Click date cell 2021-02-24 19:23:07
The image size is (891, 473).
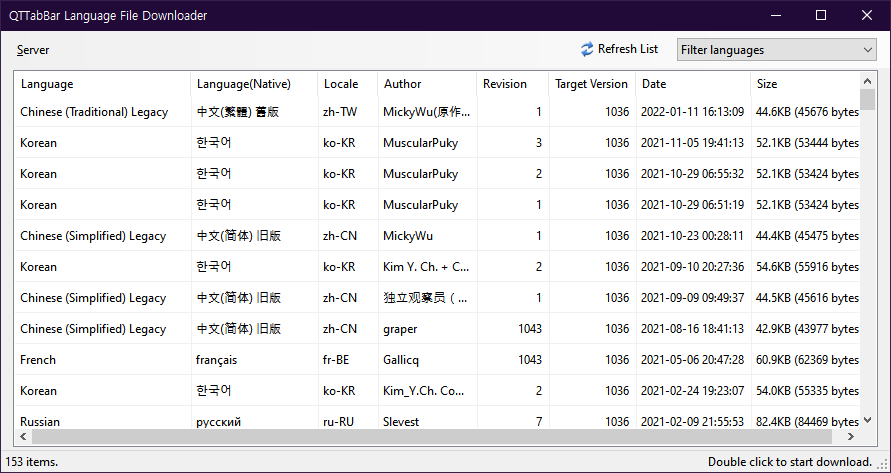tap(692, 391)
